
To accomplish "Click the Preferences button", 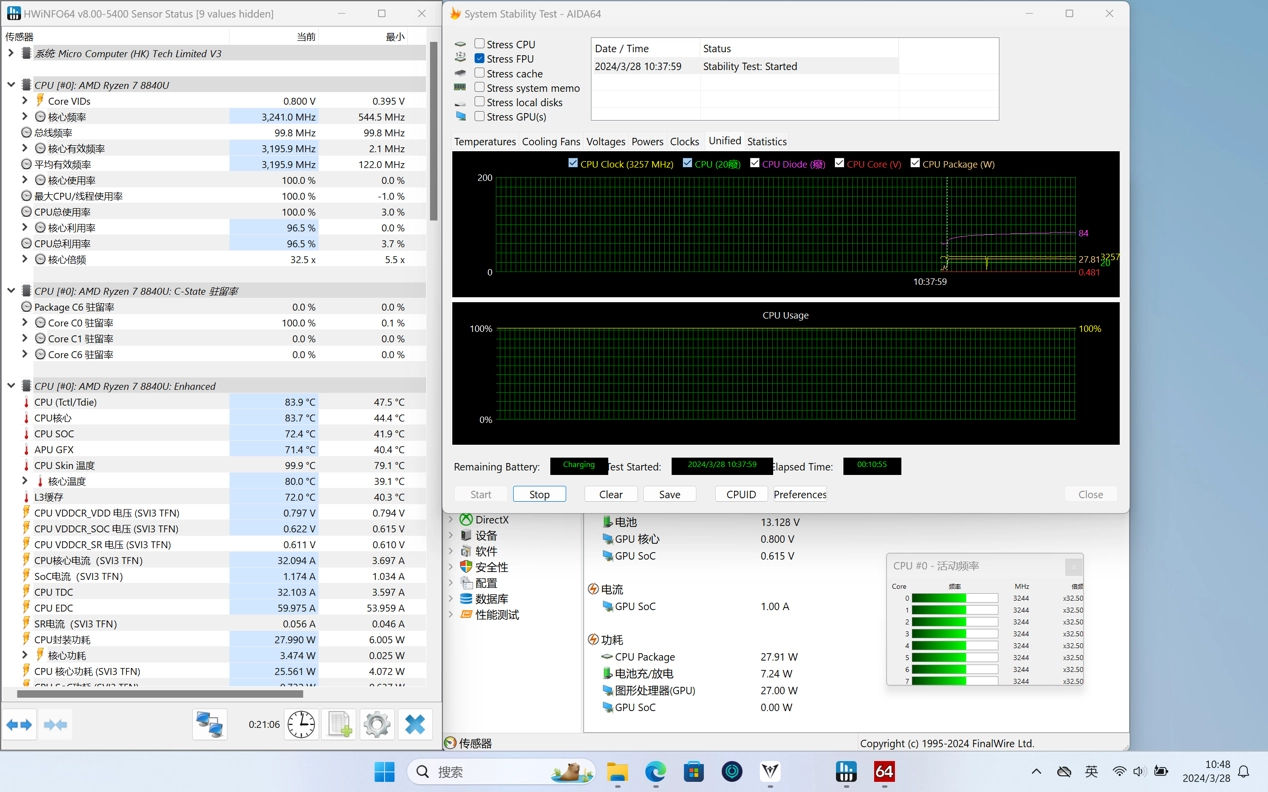I will pos(799,495).
